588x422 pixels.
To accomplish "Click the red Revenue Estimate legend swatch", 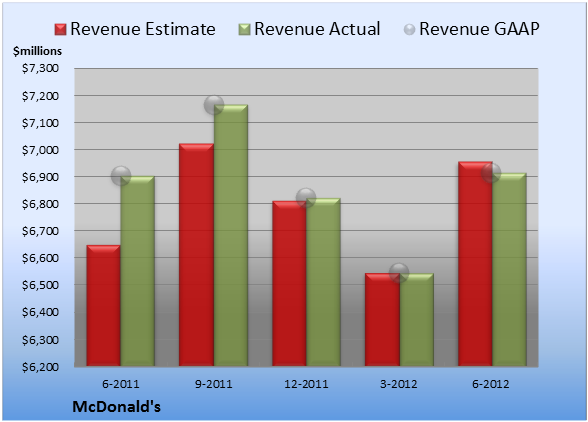I will point(60,30).
